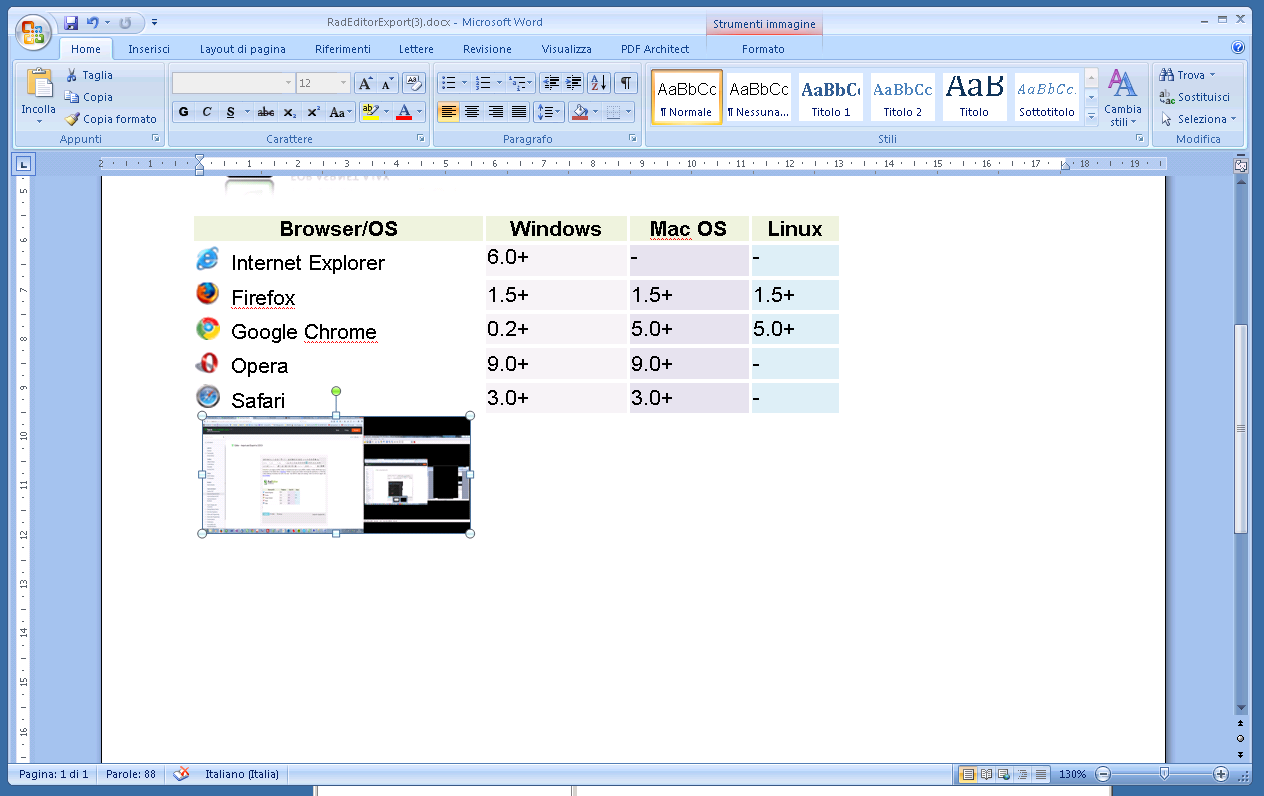The image size is (1264, 796).
Task: Decrease font size with shrink font icon
Action: tap(387, 83)
